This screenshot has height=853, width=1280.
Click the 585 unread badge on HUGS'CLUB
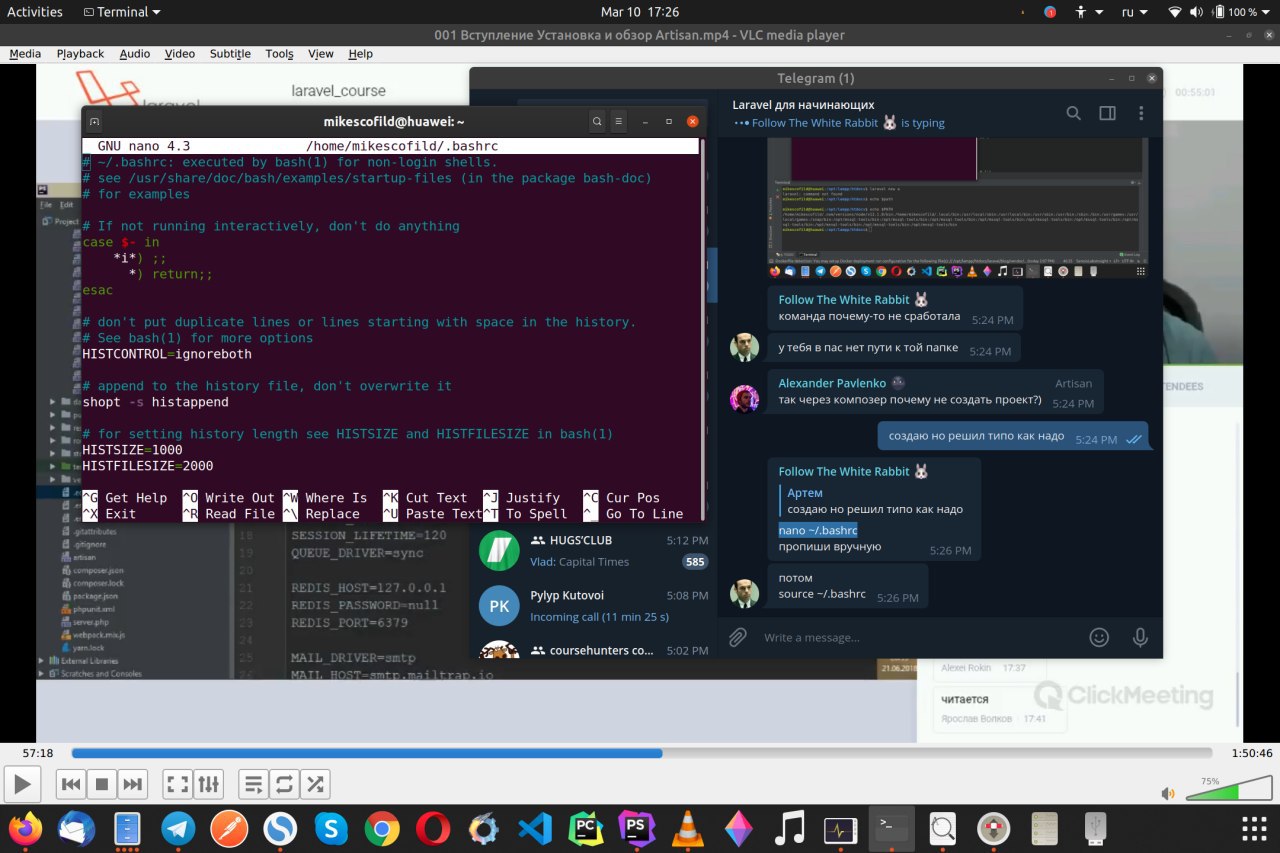click(695, 562)
